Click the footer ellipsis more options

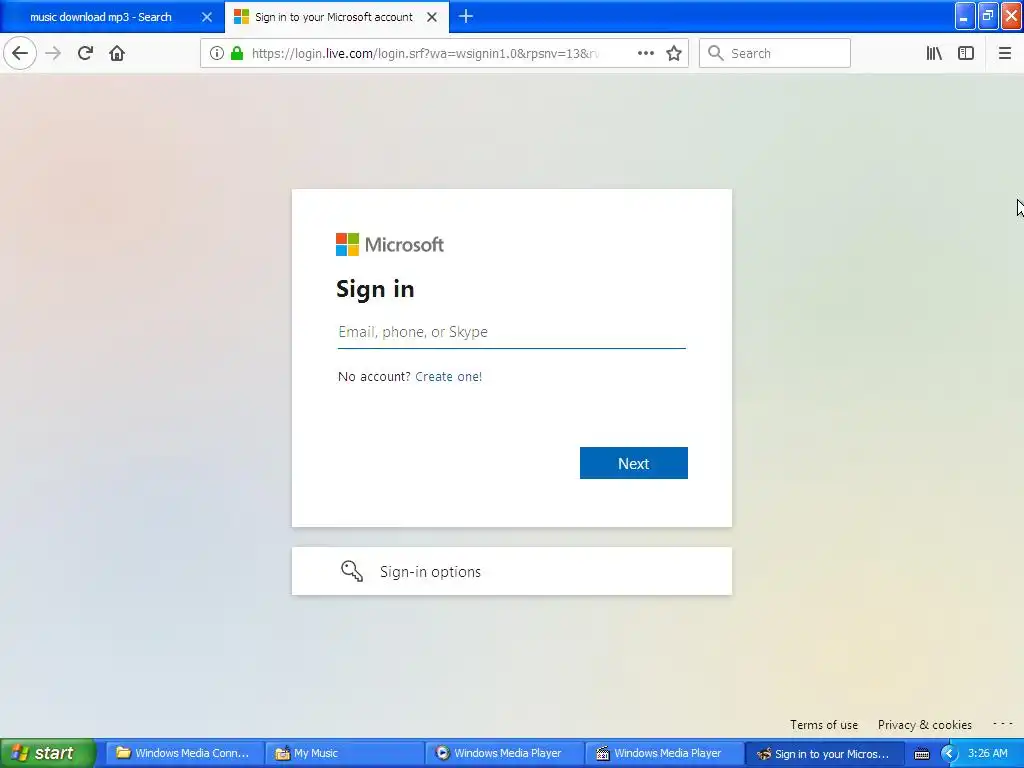click(x=1002, y=724)
